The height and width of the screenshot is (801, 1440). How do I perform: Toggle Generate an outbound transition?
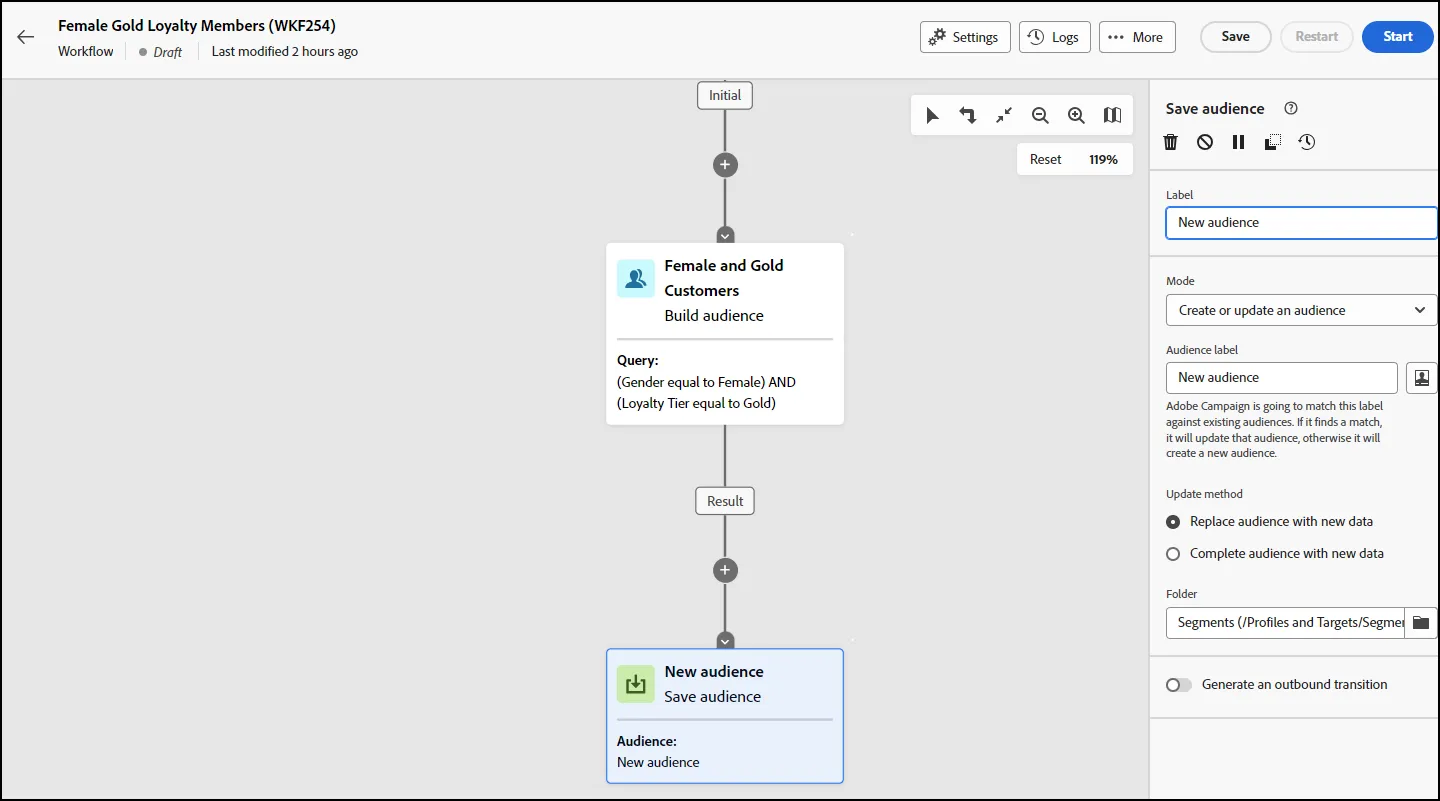point(1179,685)
